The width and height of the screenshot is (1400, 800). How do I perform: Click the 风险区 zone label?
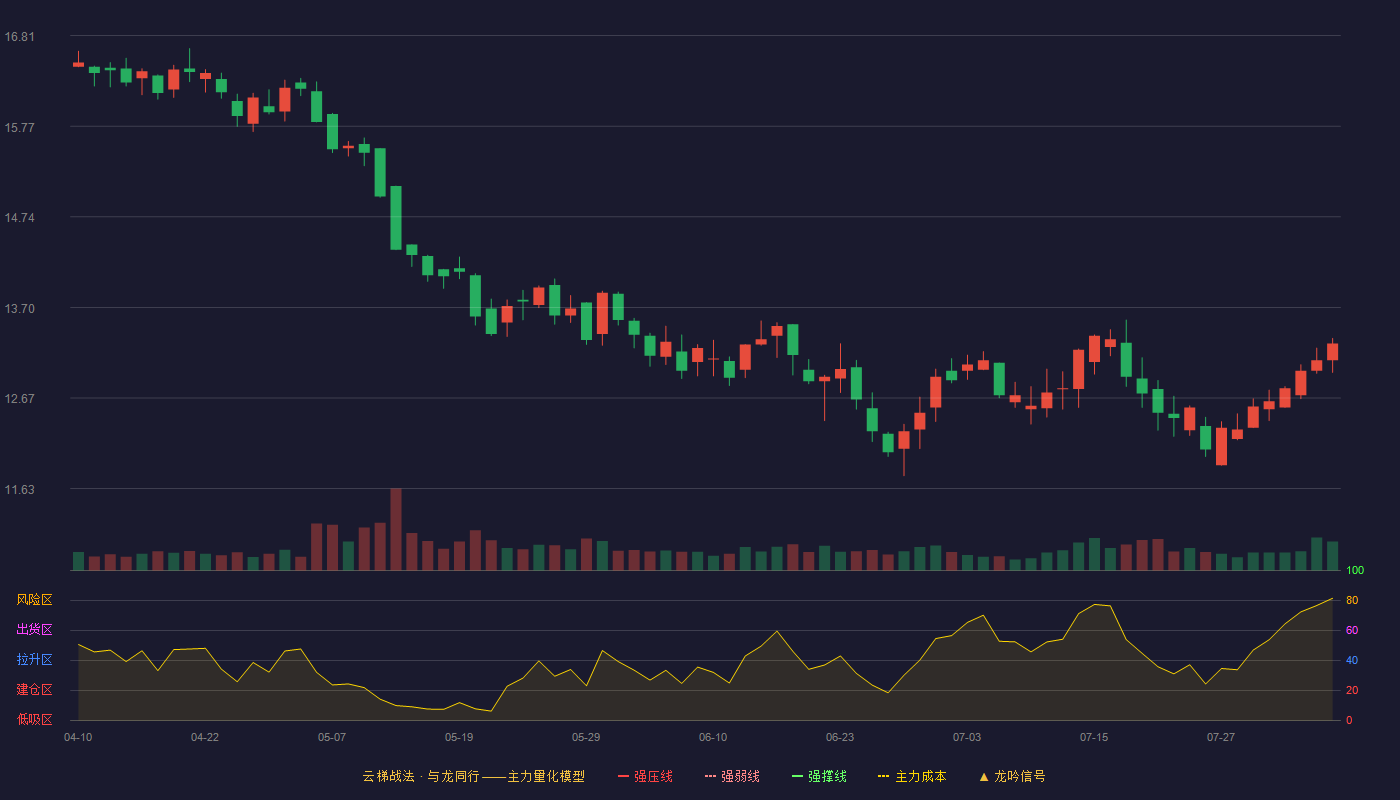34,600
